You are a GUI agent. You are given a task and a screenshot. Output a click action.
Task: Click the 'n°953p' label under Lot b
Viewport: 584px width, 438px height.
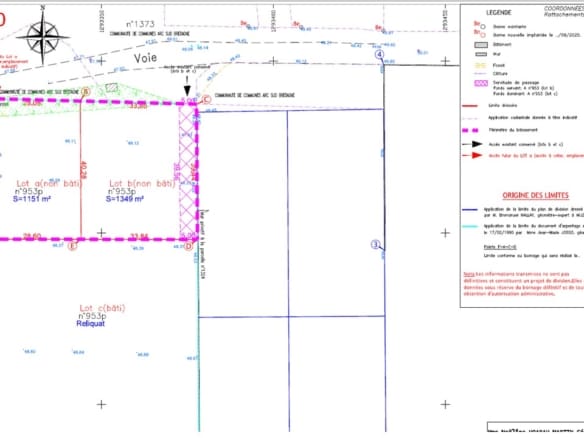[122, 191]
